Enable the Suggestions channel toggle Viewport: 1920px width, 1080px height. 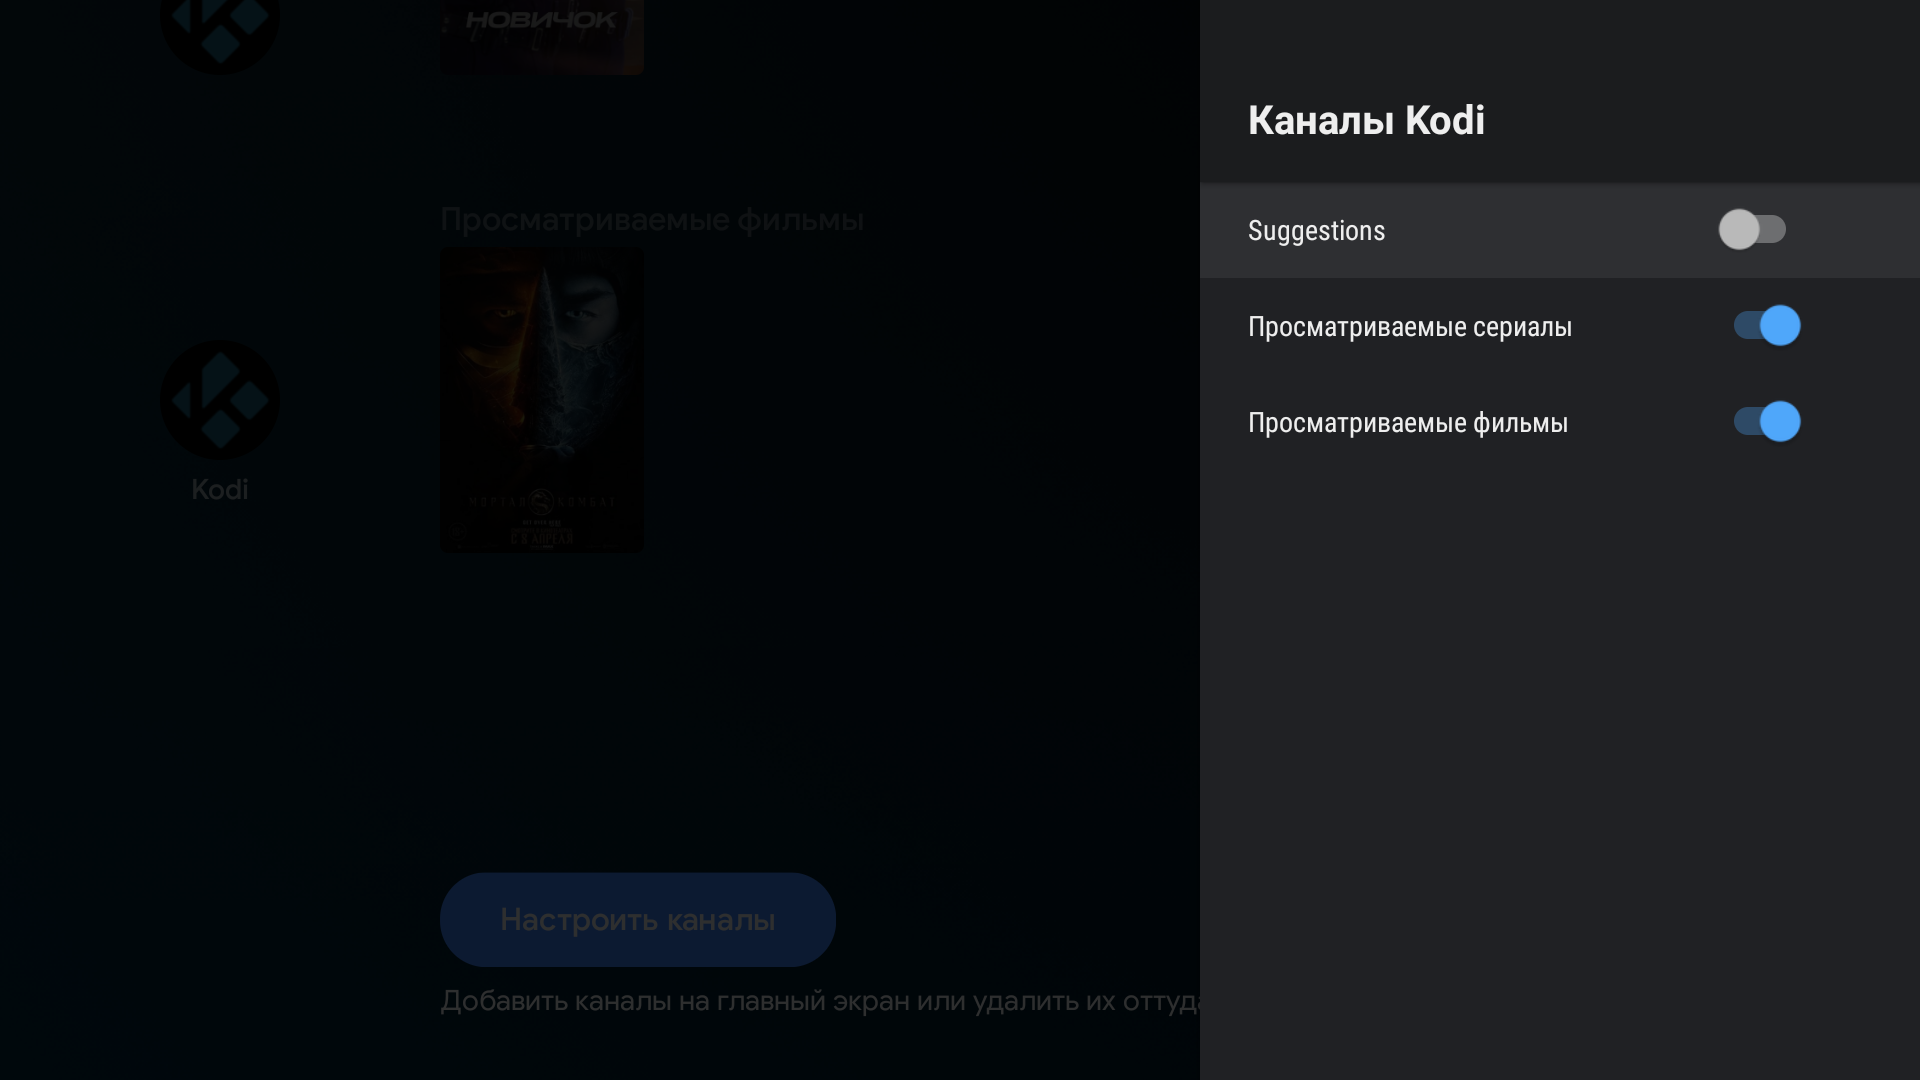pos(1752,230)
